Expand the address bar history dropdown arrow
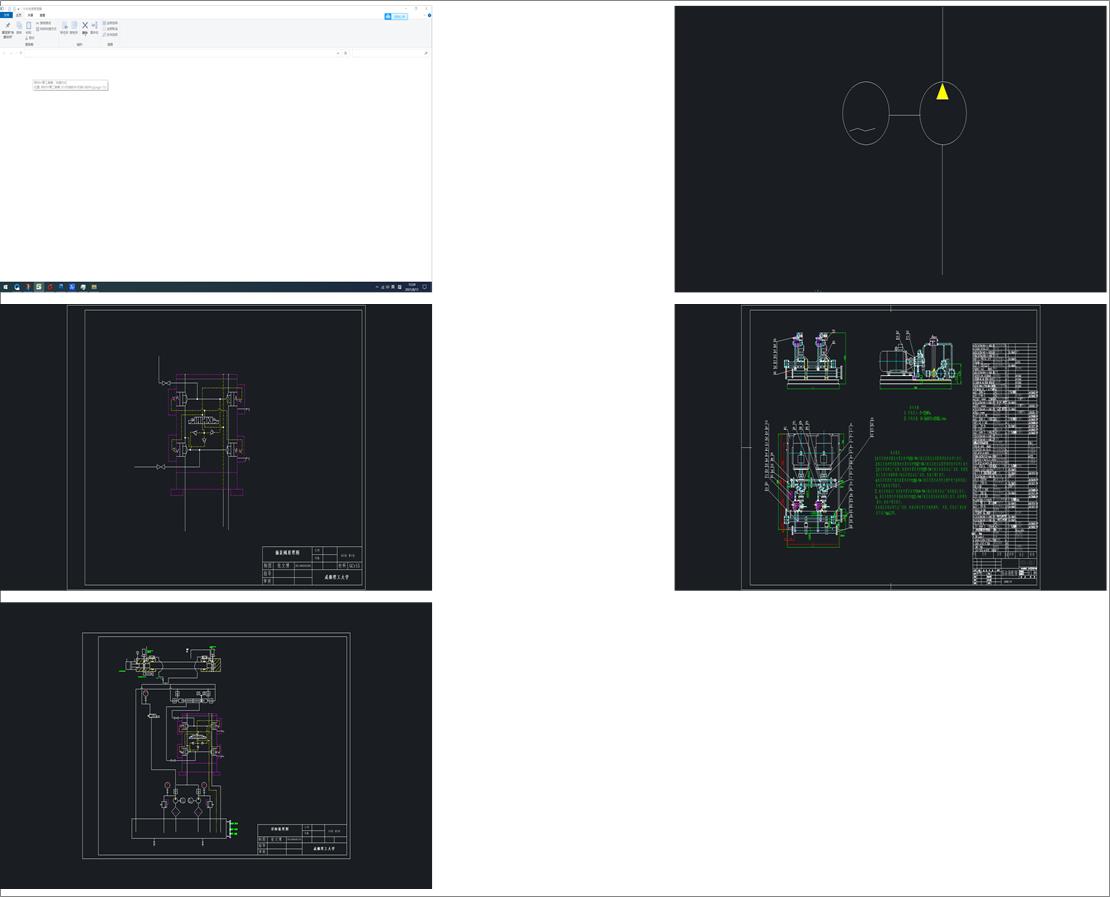 pos(338,53)
